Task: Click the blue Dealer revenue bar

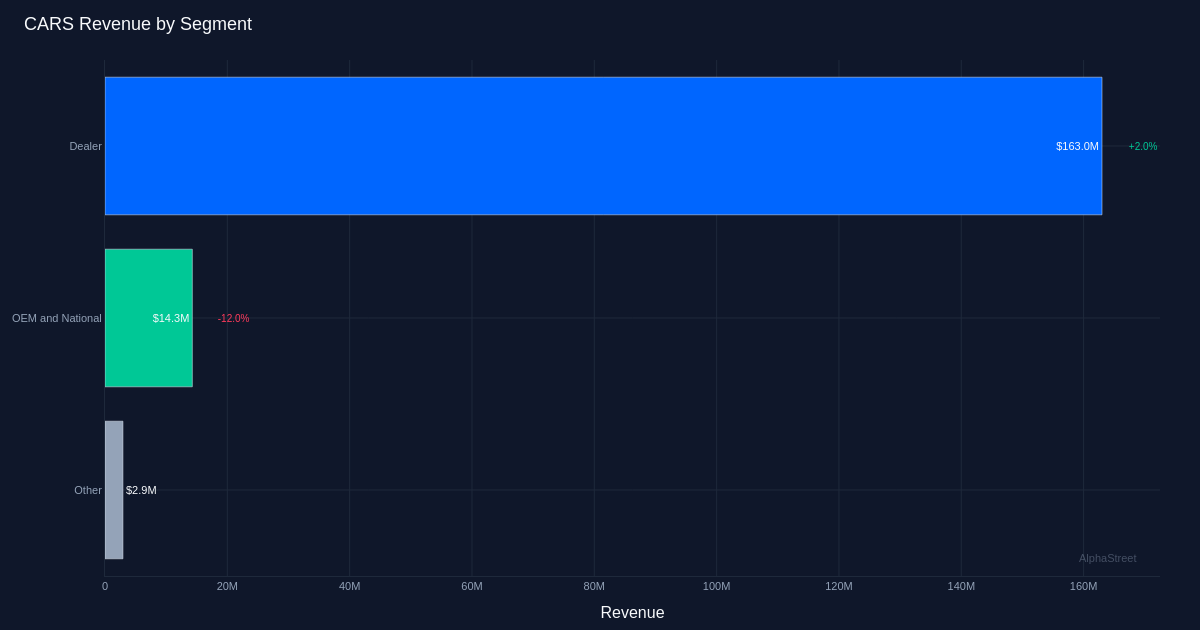Action: tap(603, 146)
